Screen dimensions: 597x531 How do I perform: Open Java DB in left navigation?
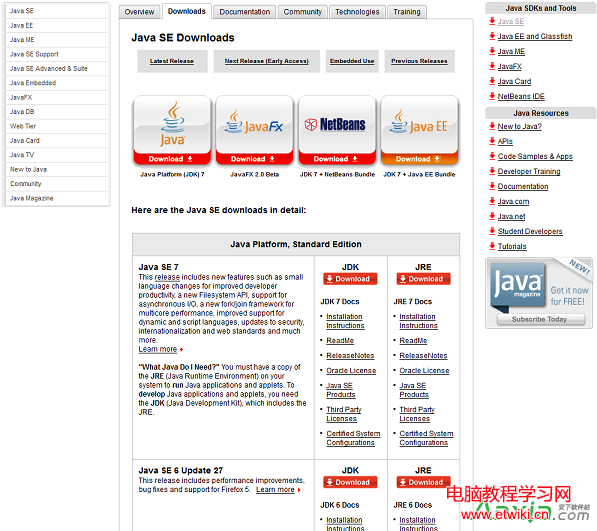(x=57, y=112)
